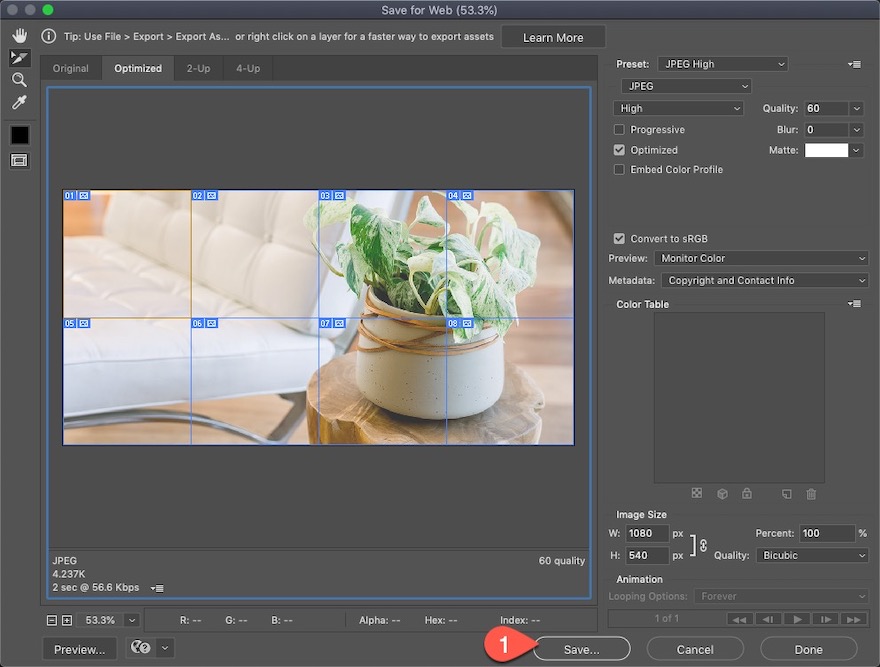Select the Eyedropper tool
The height and width of the screenshot is (667, 880).
(19, 102)
